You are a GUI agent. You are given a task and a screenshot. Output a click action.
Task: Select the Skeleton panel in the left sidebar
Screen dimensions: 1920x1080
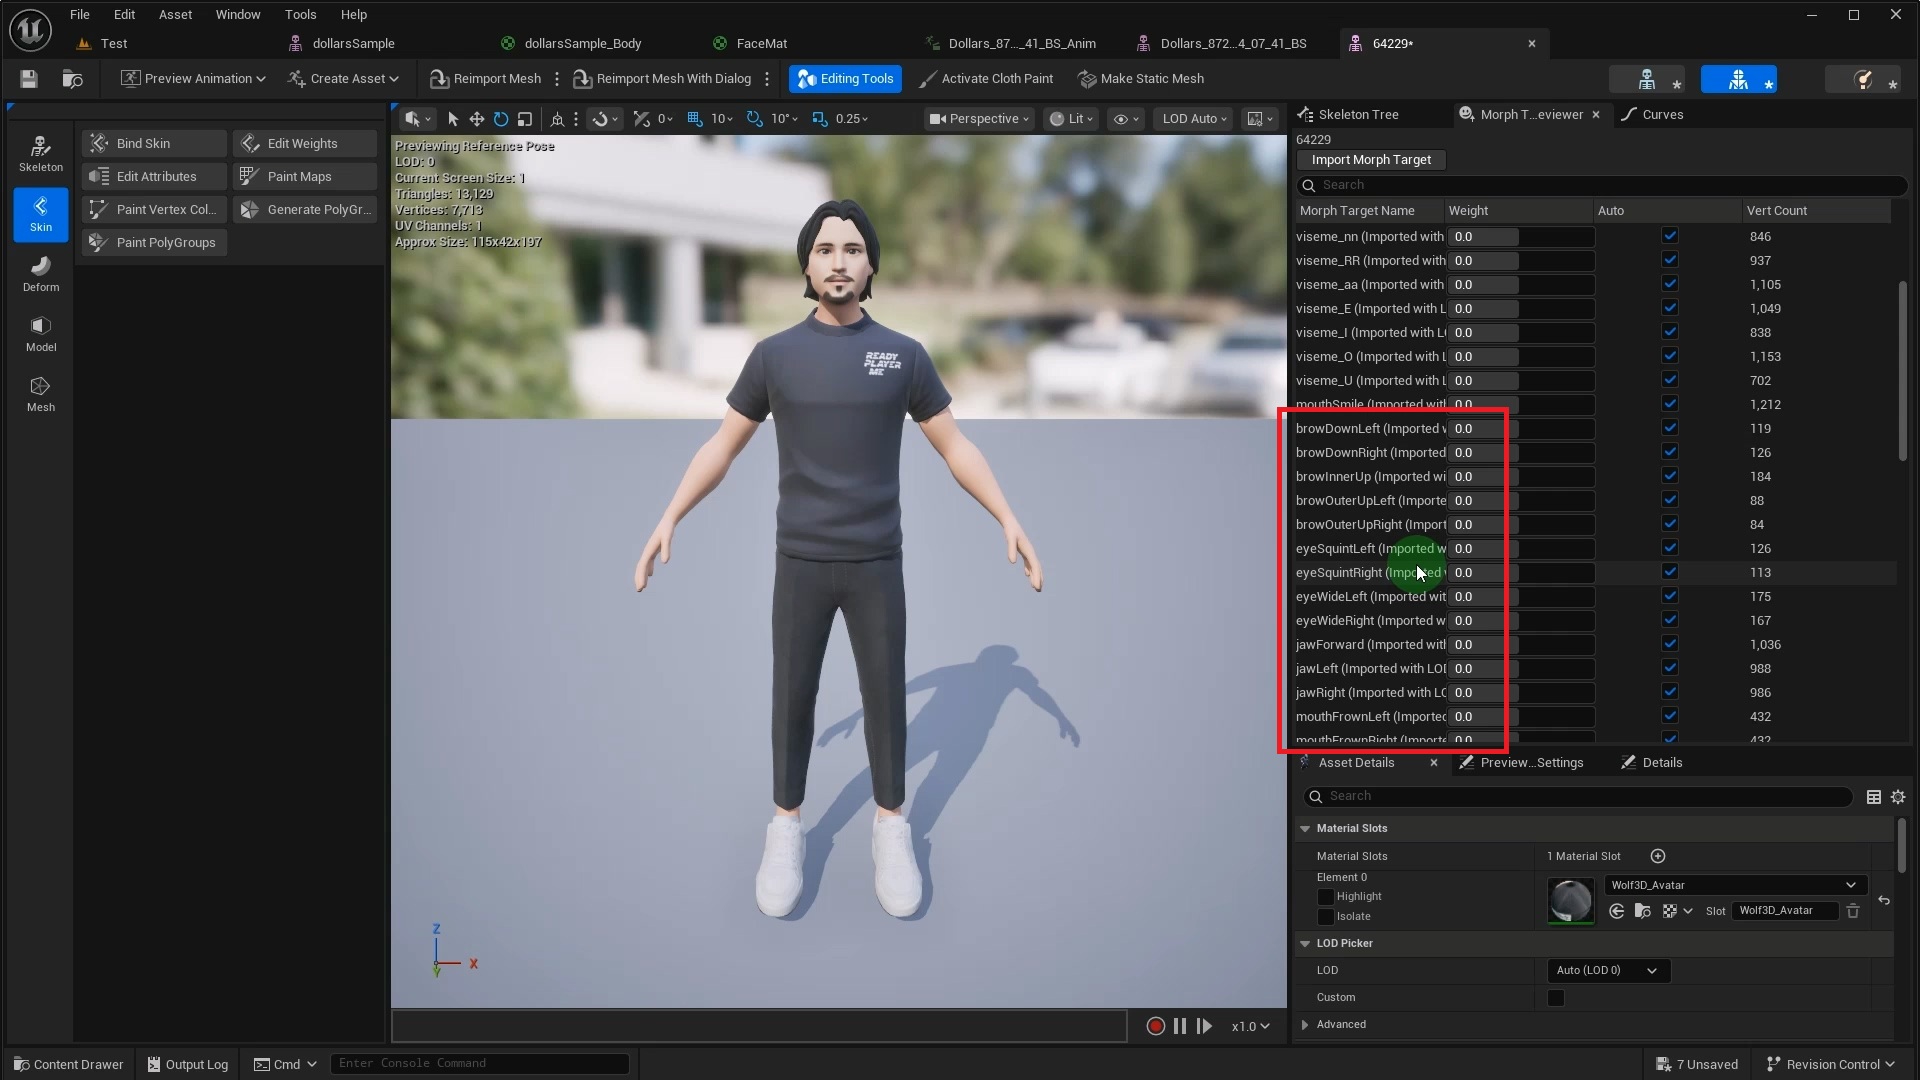click(40, 152)
